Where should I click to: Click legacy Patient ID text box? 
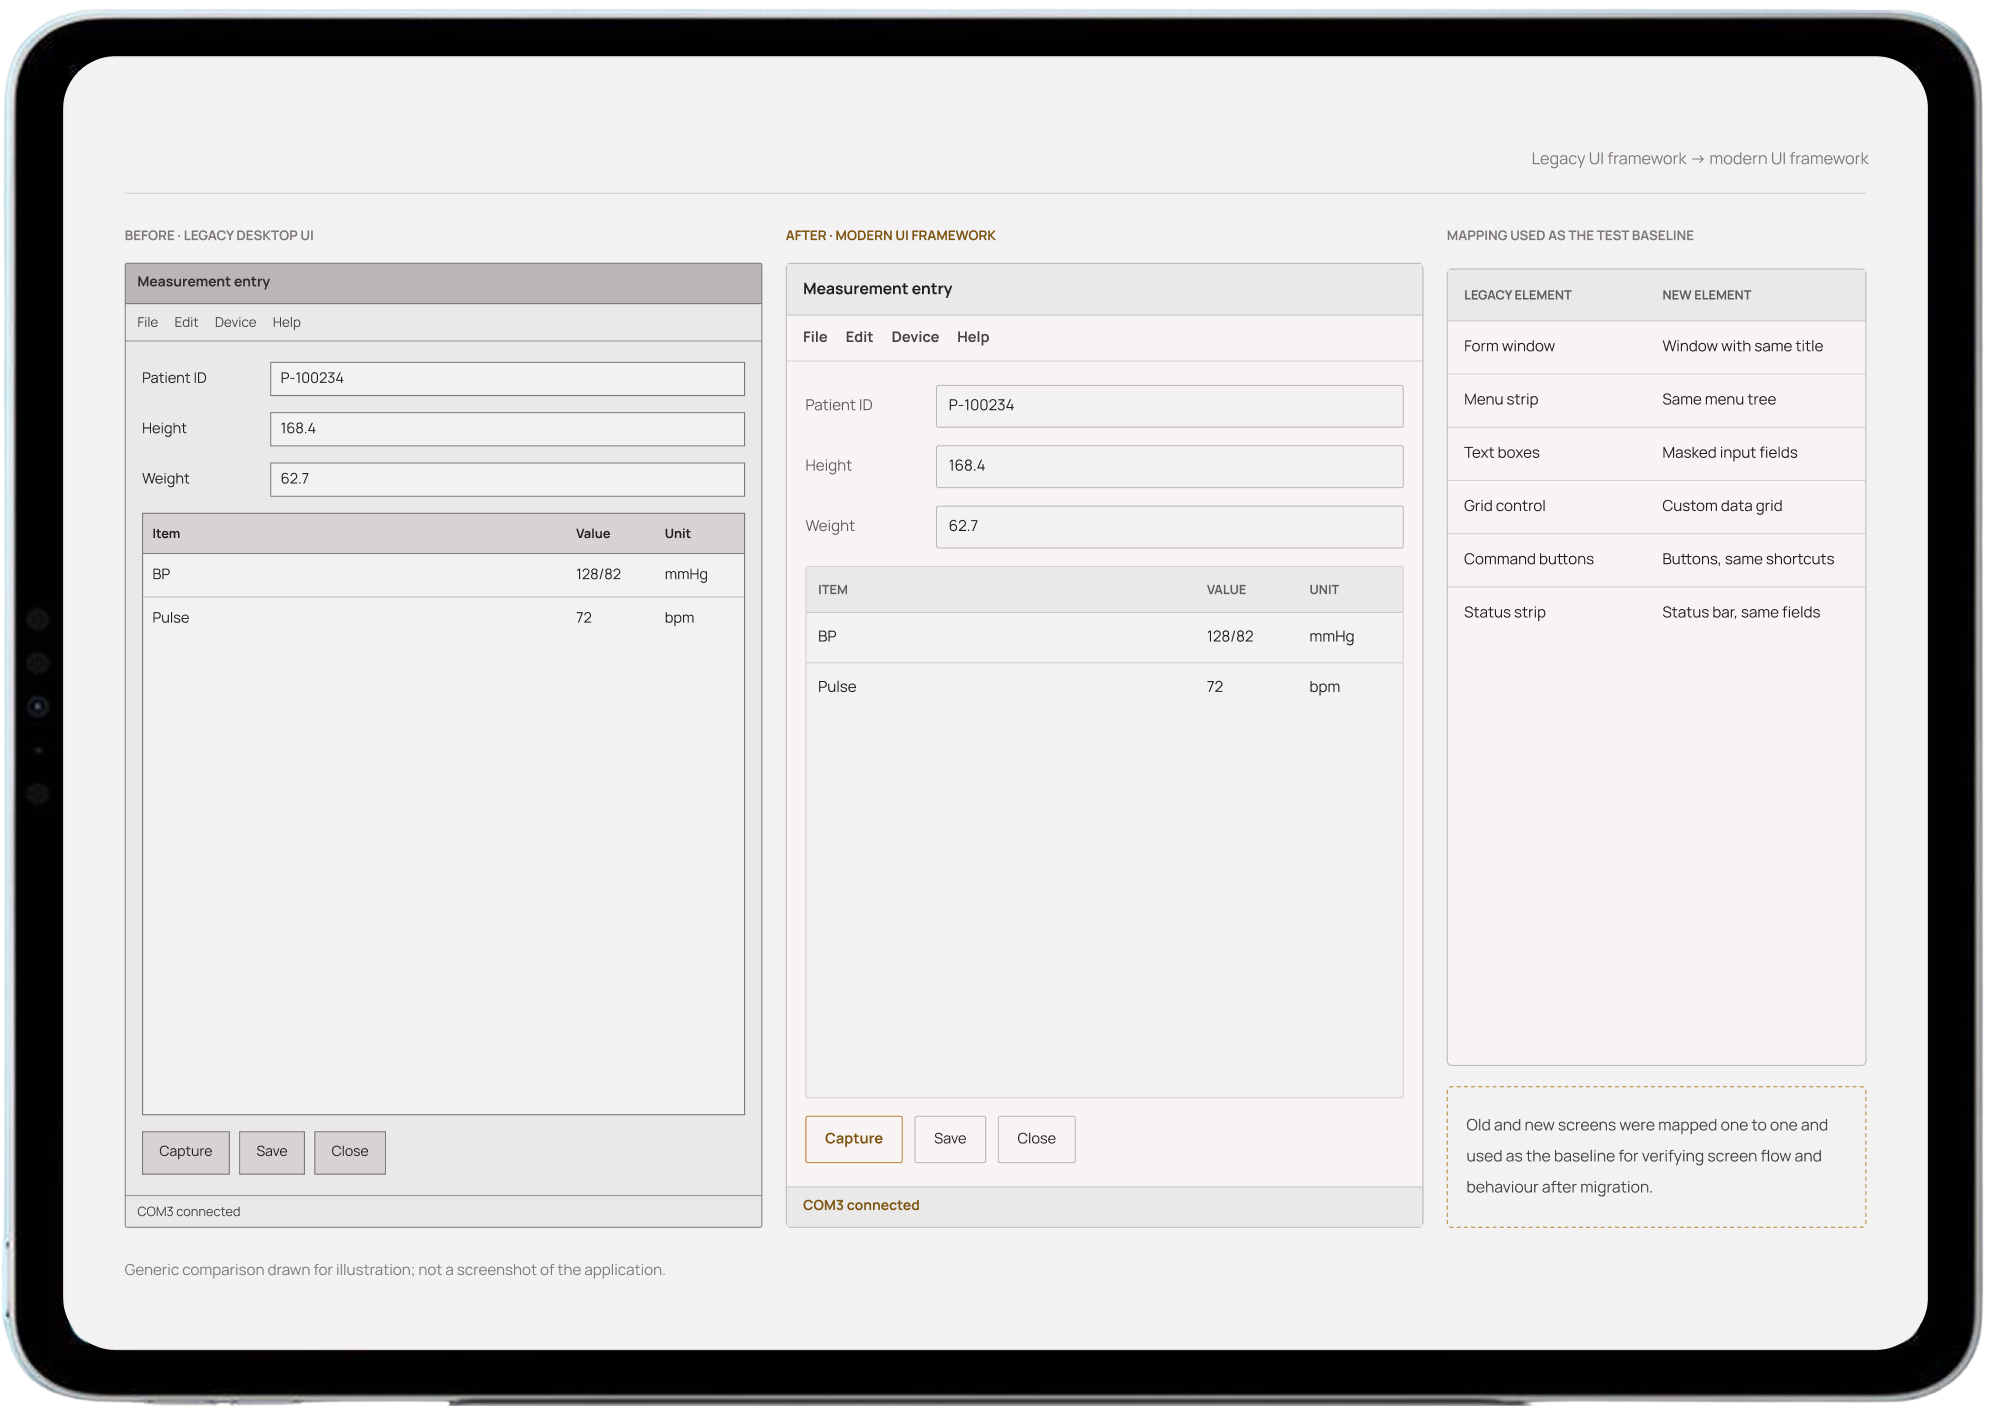507,378
